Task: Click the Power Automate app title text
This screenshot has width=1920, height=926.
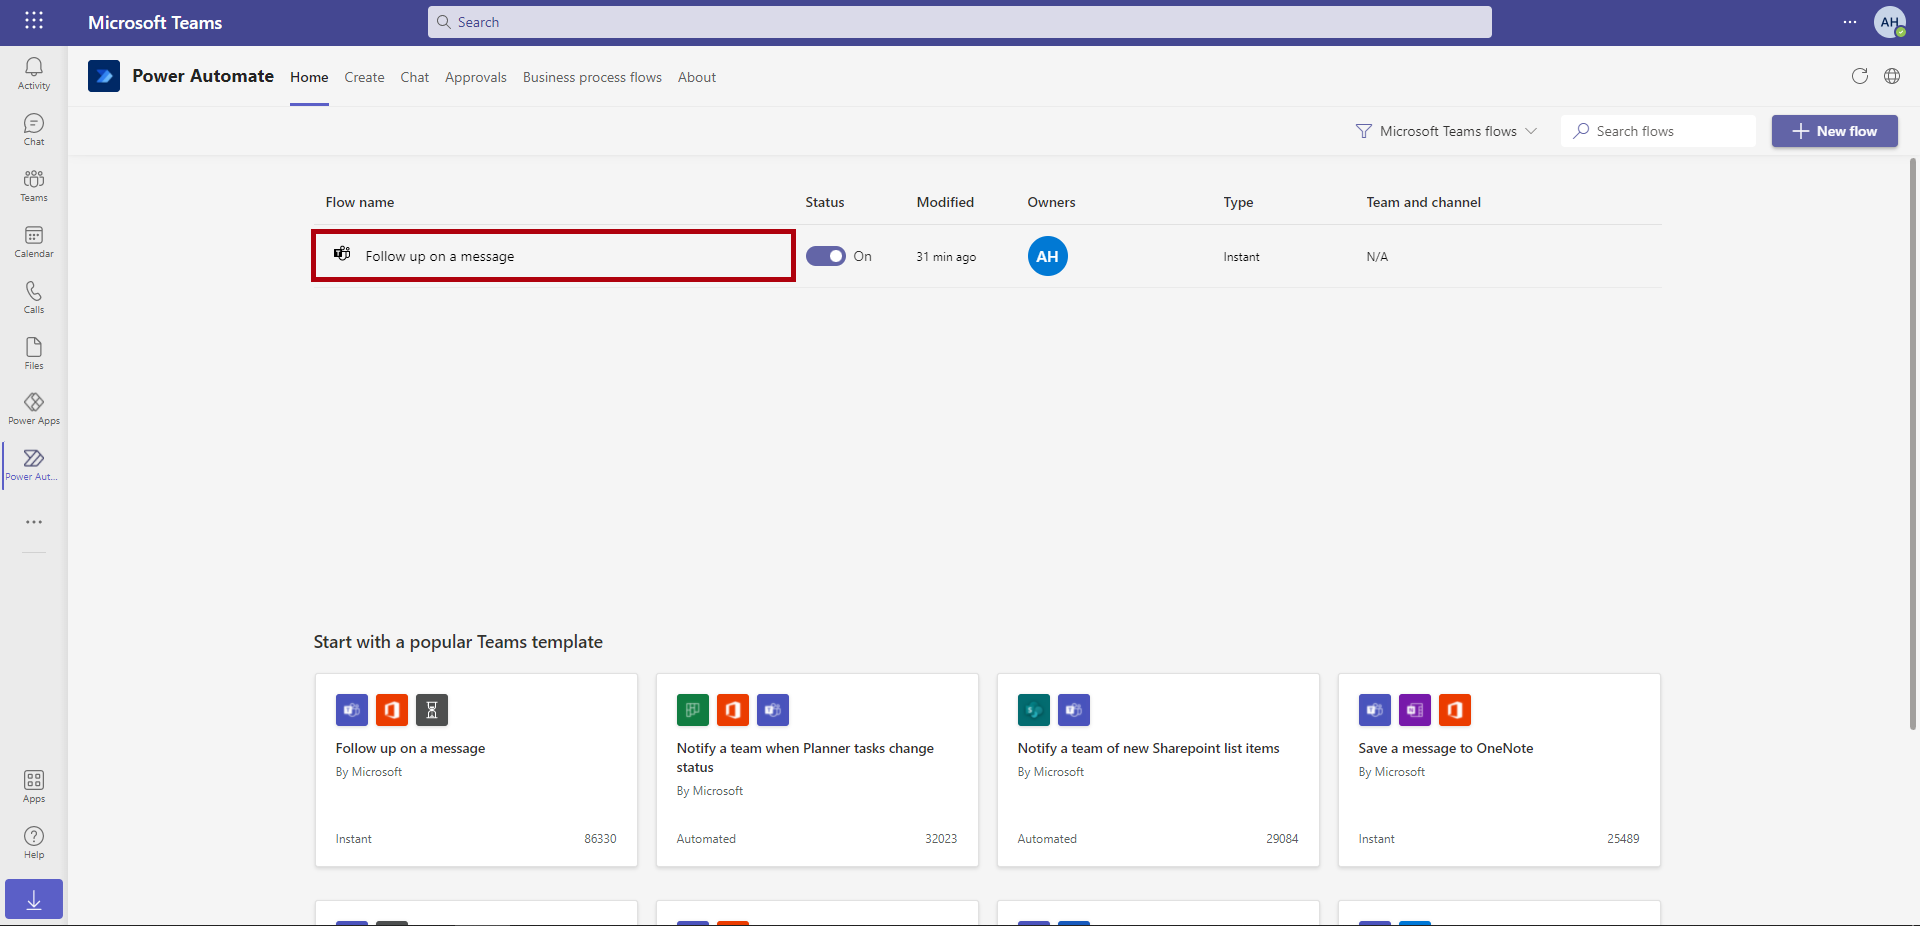Action: [203, 76]
